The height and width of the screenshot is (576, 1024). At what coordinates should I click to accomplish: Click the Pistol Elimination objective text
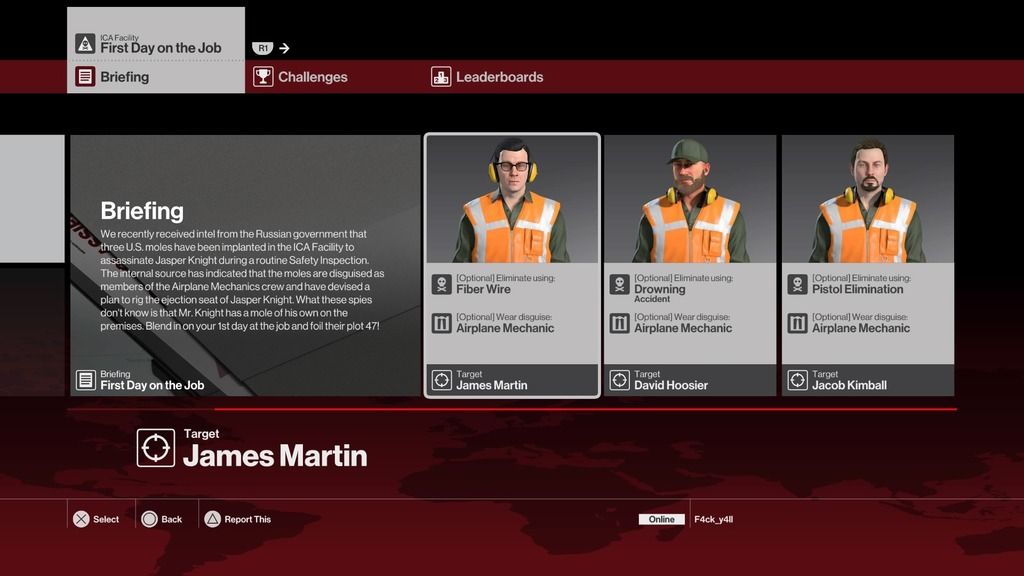[857, 289]
